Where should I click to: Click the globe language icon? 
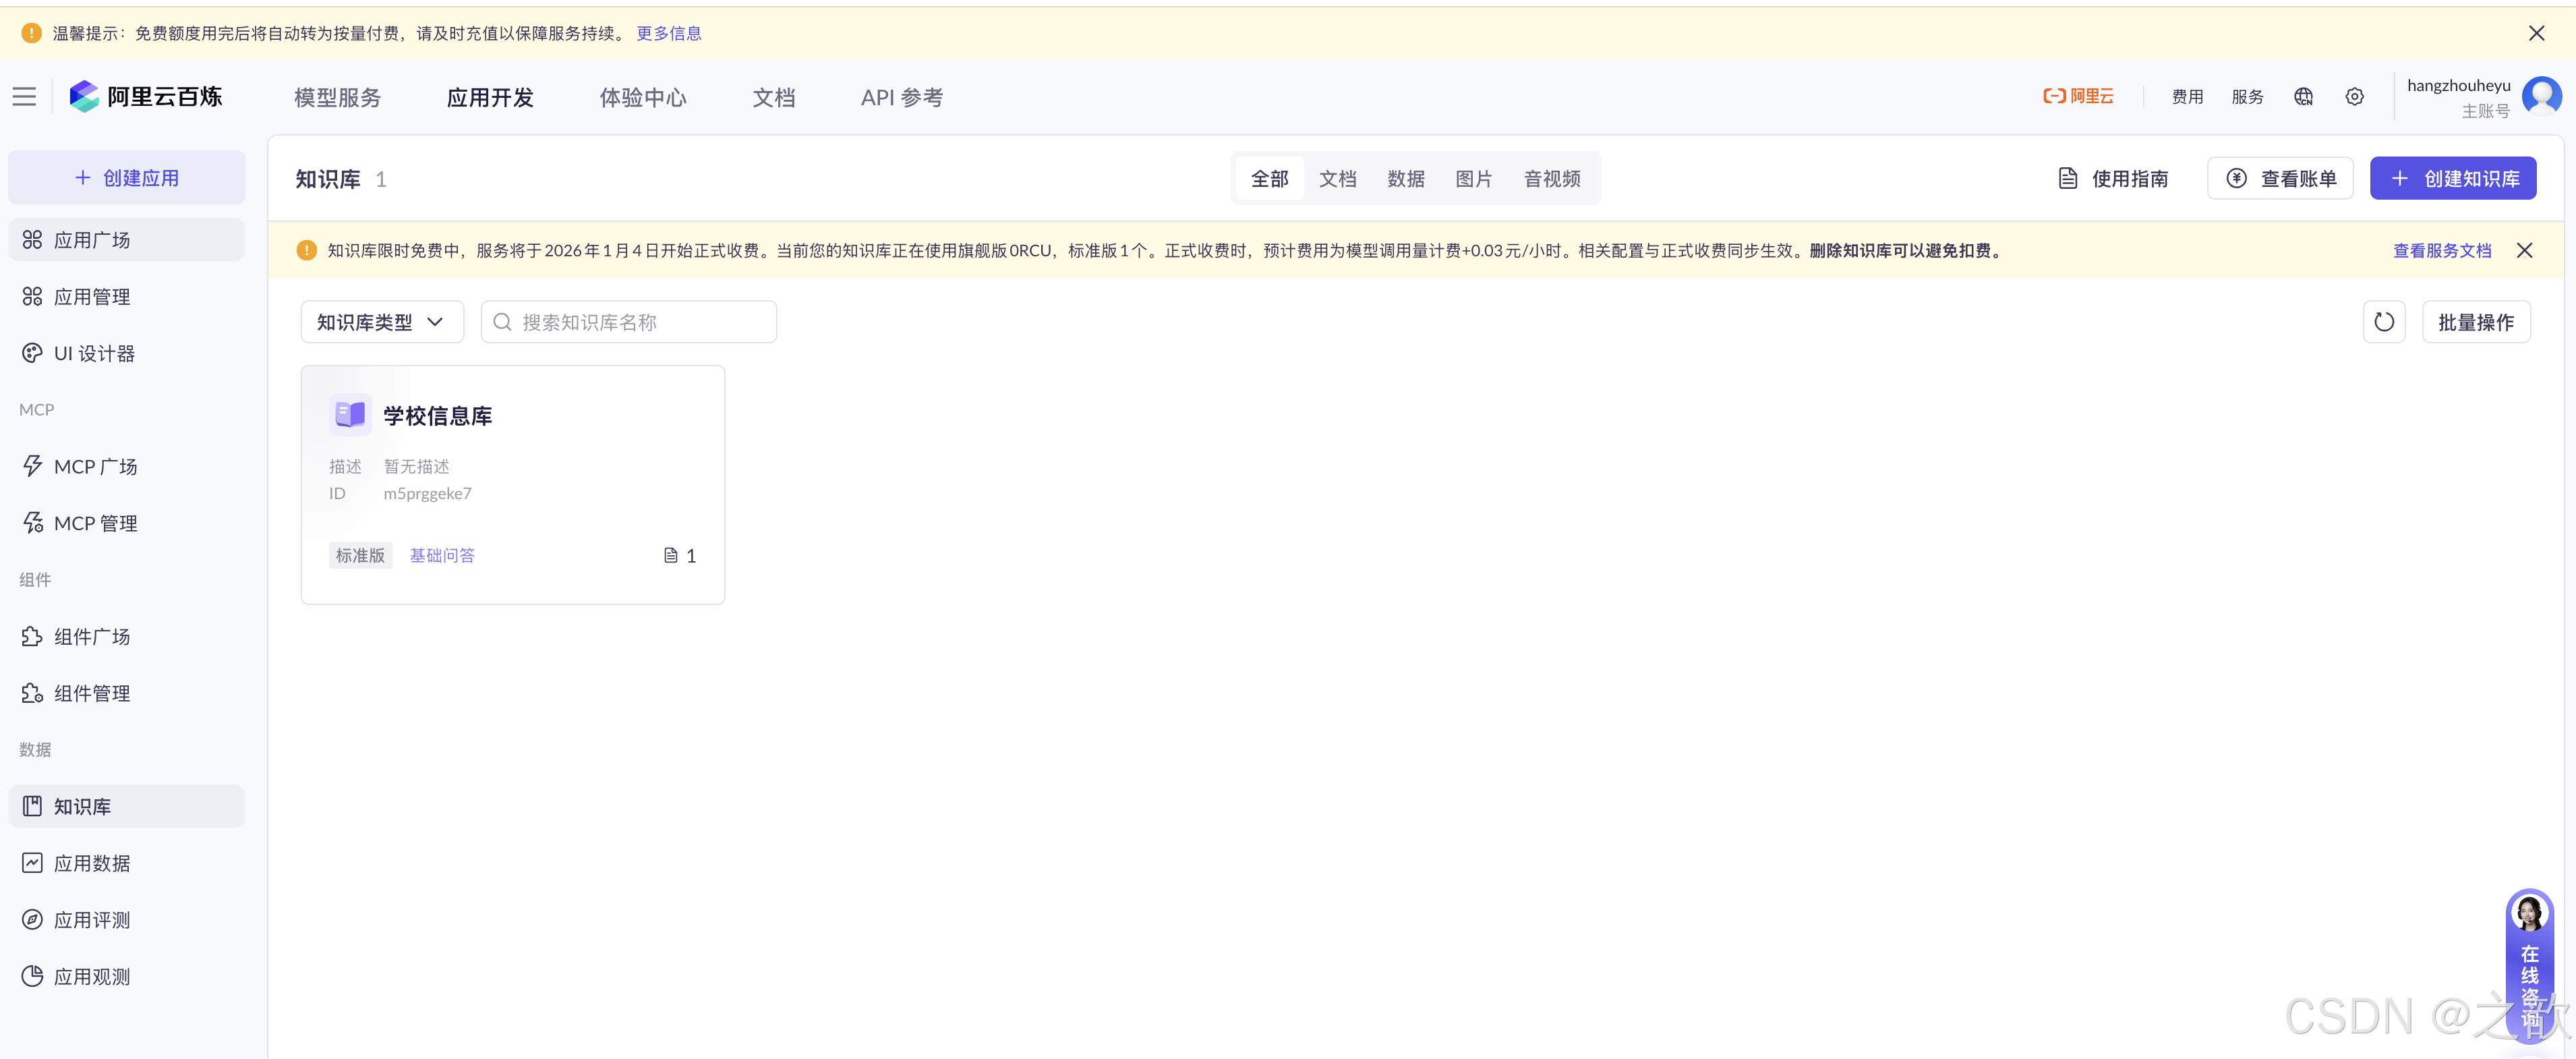point(2303,97)
